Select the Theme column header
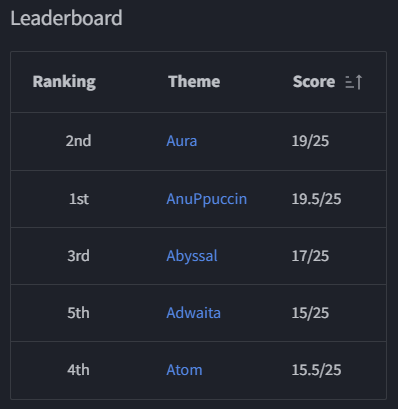 point(194,82)
